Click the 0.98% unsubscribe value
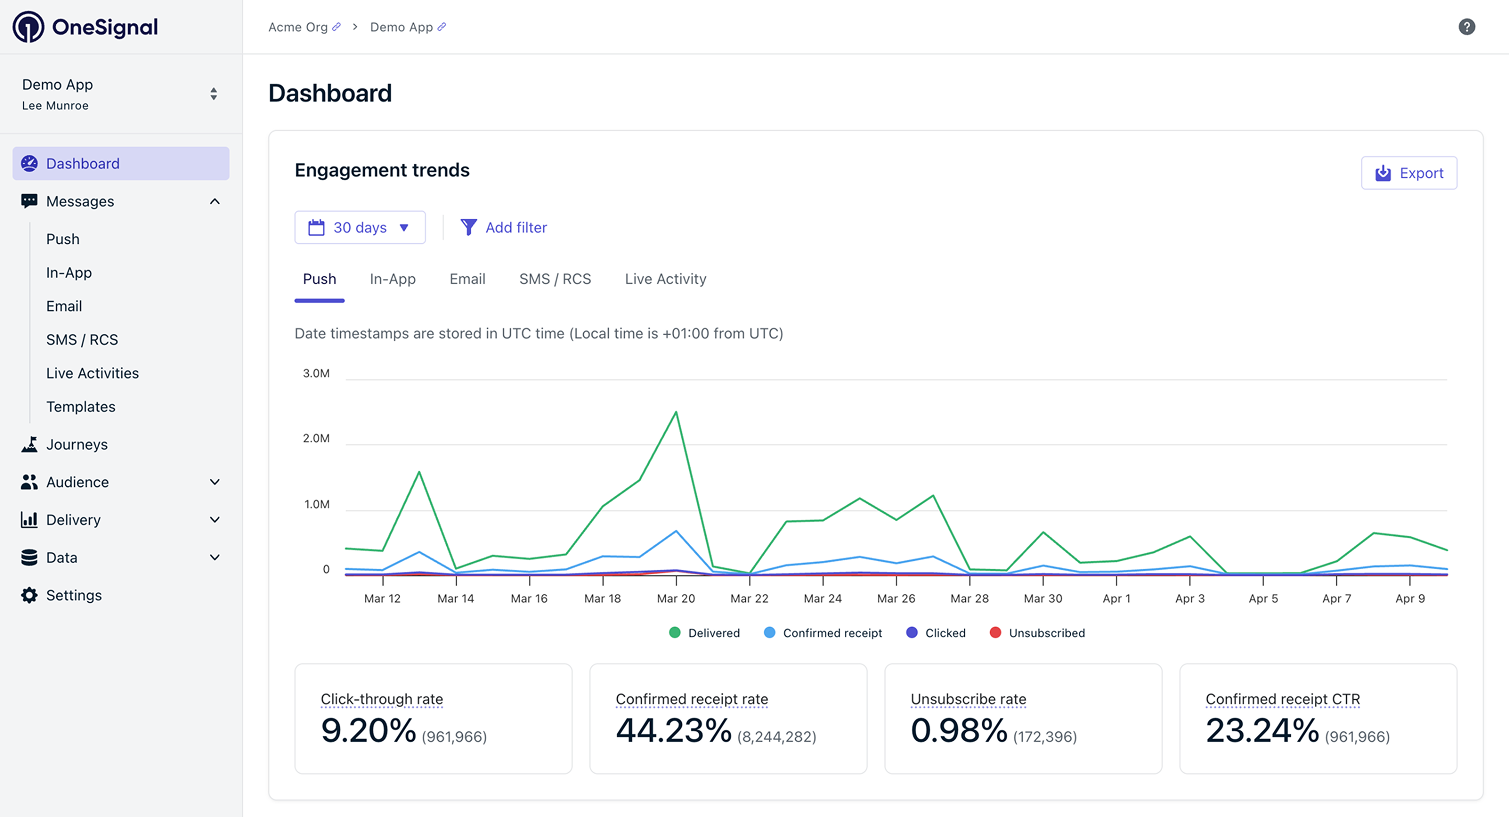 coord(959,731)
